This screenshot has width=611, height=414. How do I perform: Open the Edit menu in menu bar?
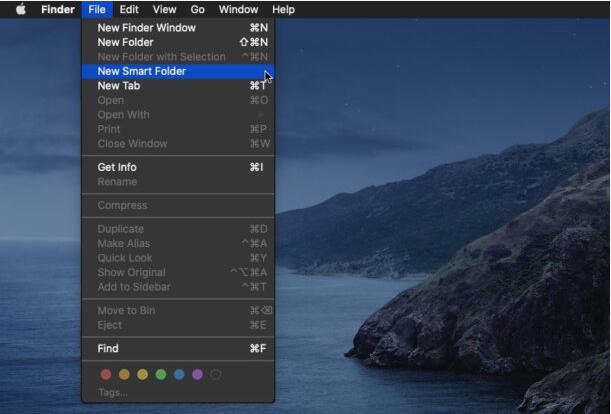coord(129,9)
